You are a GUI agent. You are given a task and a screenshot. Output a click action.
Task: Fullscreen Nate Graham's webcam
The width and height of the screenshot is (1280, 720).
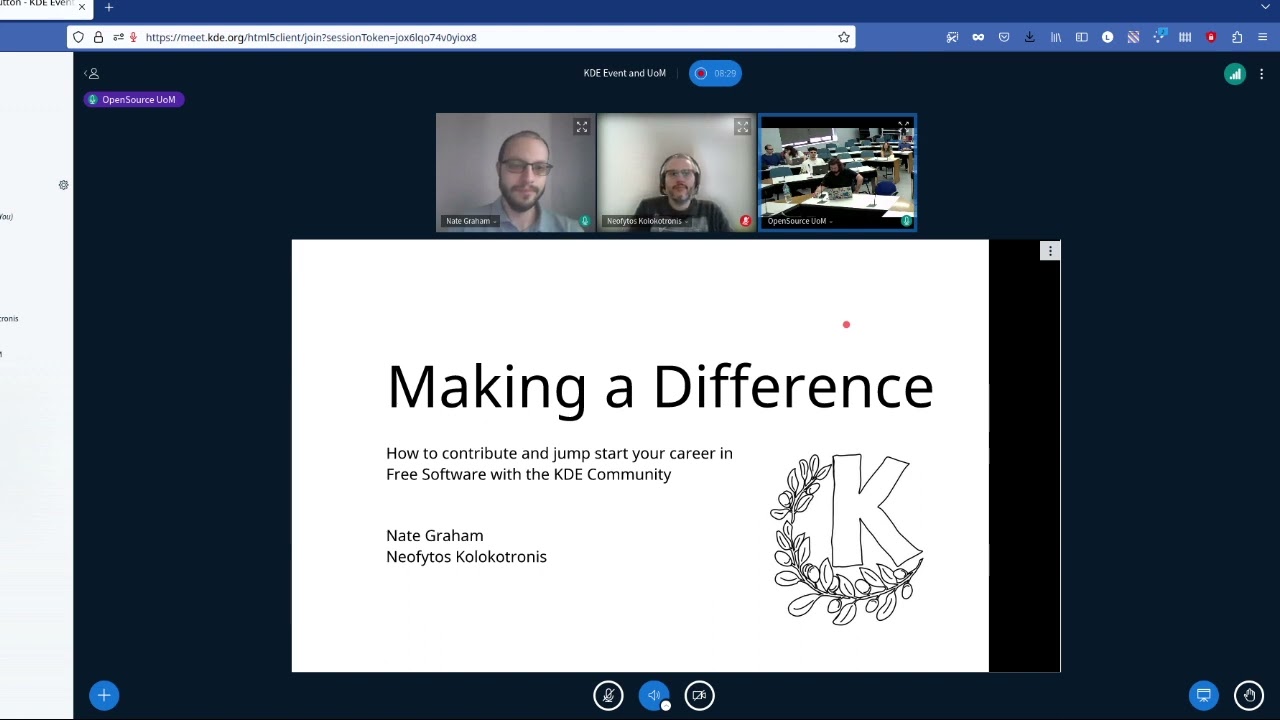tap(582, 127)
